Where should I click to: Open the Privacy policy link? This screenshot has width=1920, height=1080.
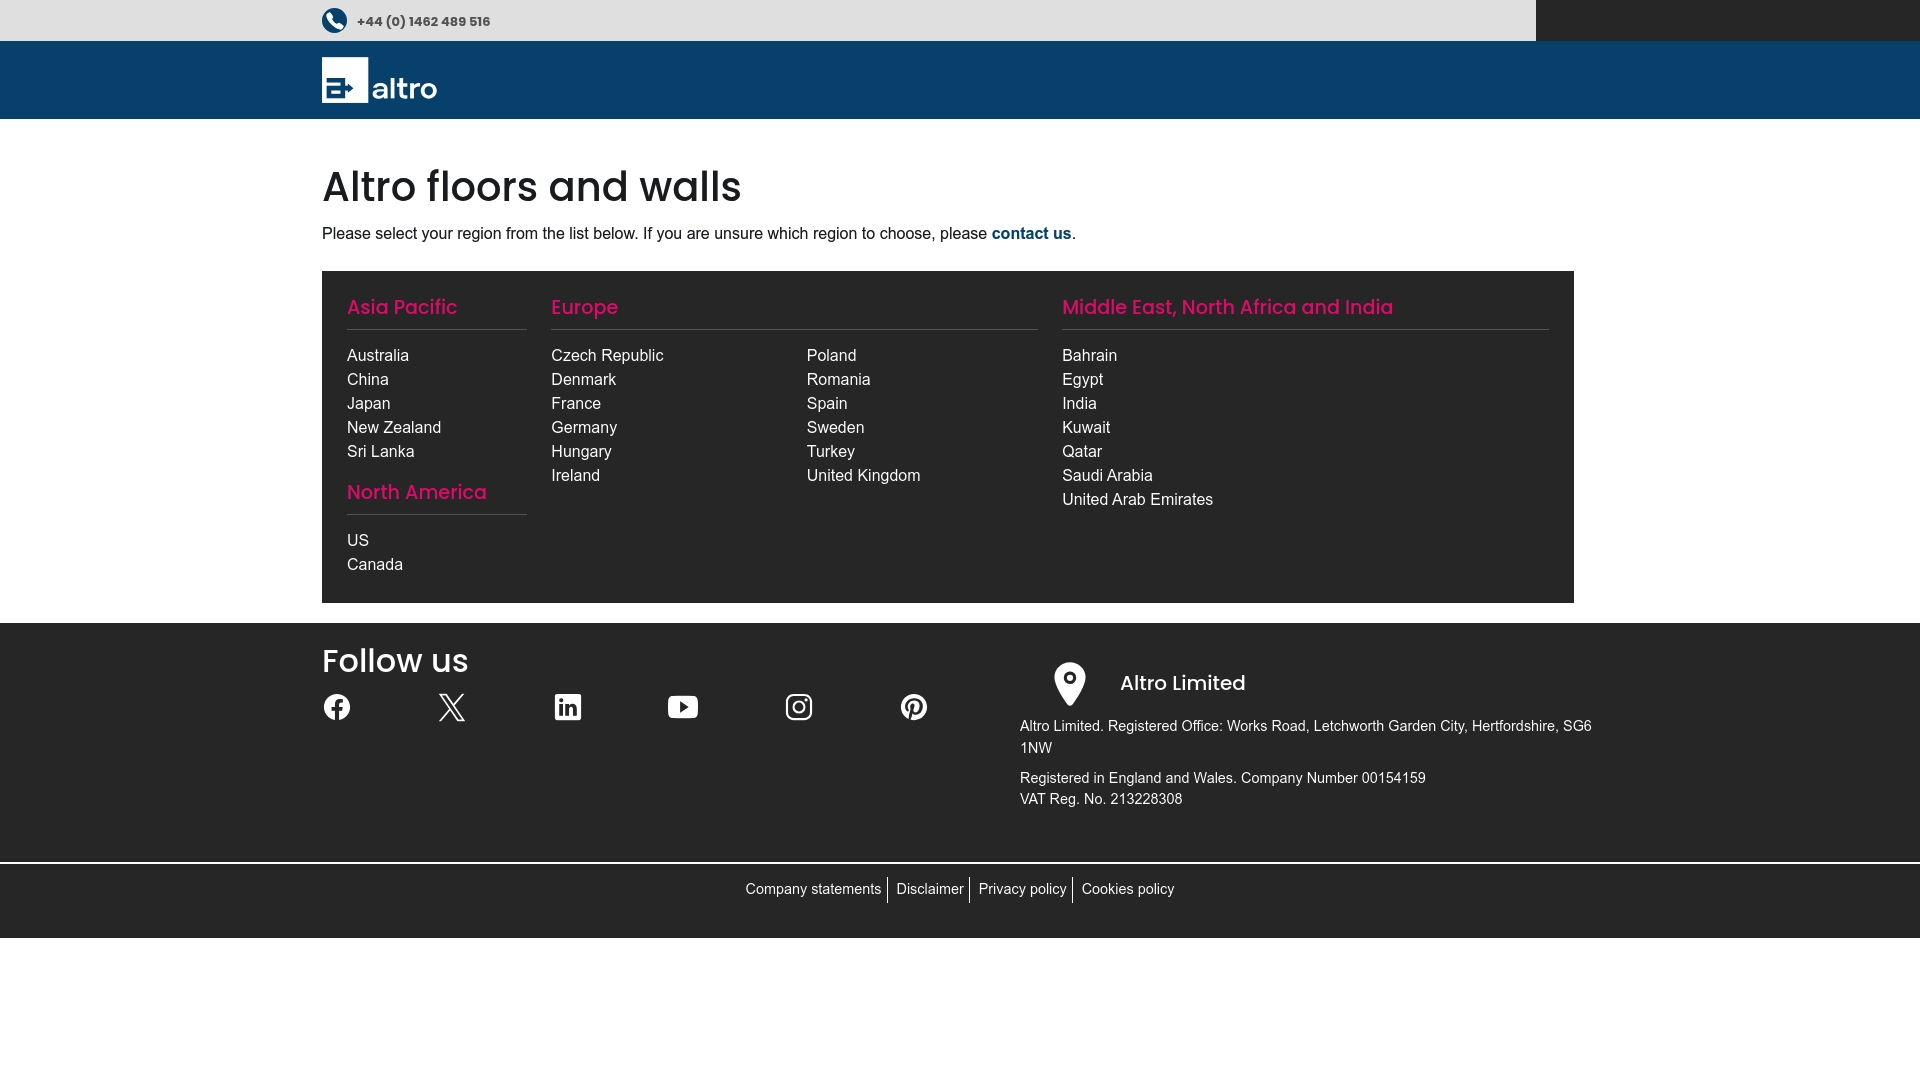click(x=1022, y=889)
